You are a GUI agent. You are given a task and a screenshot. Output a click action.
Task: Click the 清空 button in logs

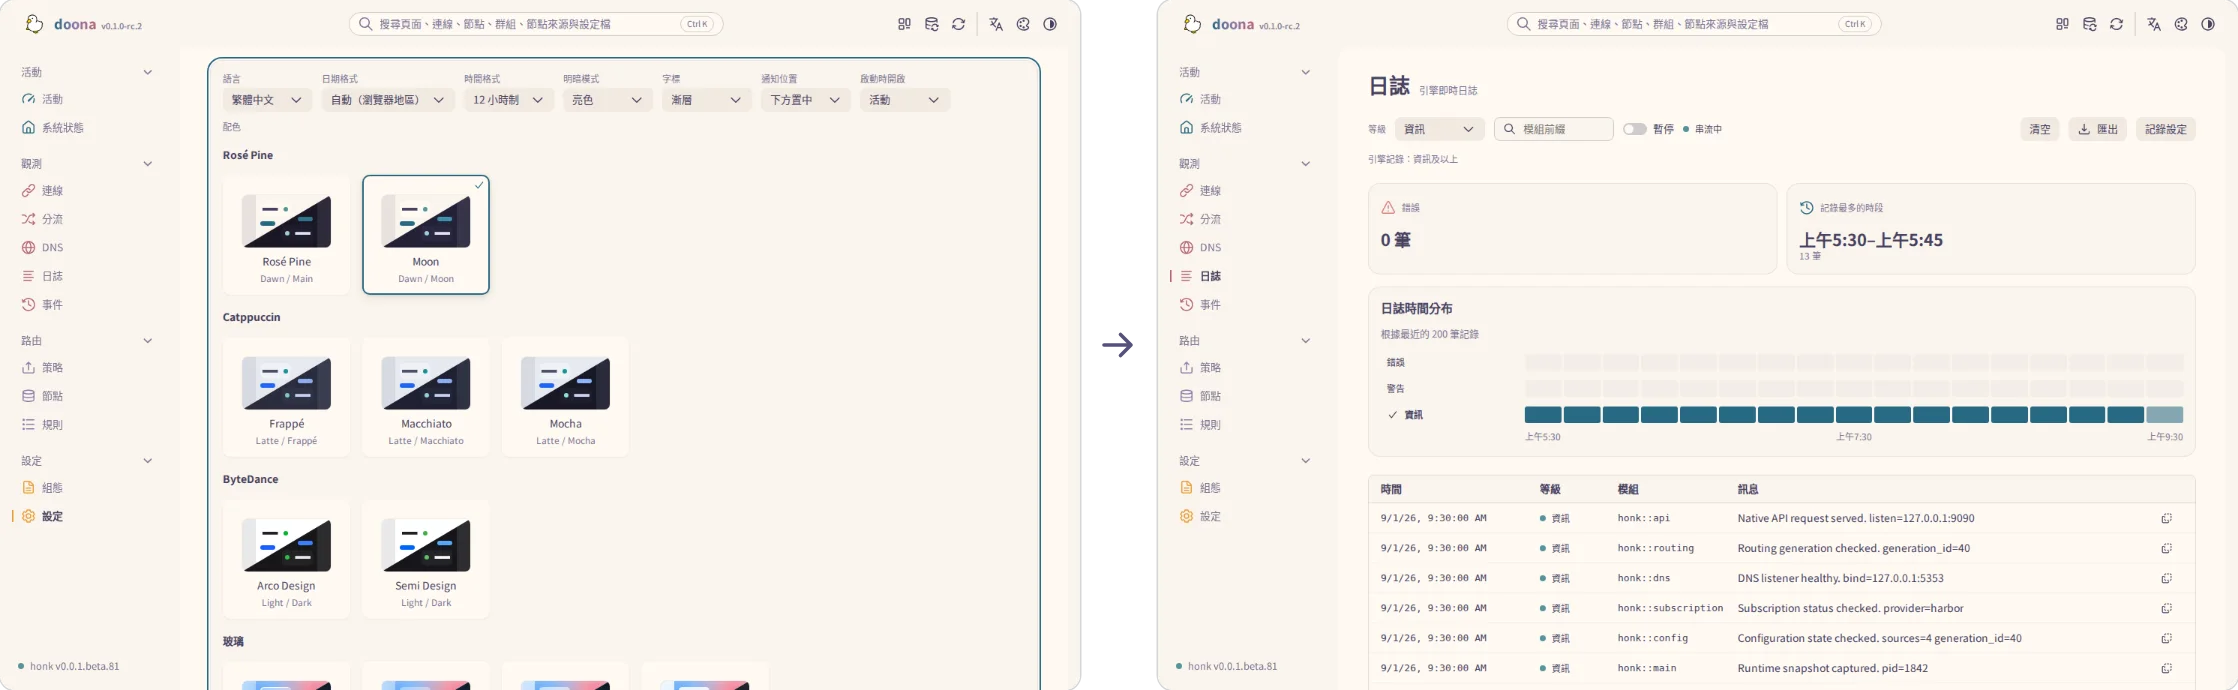(2040, 129)
